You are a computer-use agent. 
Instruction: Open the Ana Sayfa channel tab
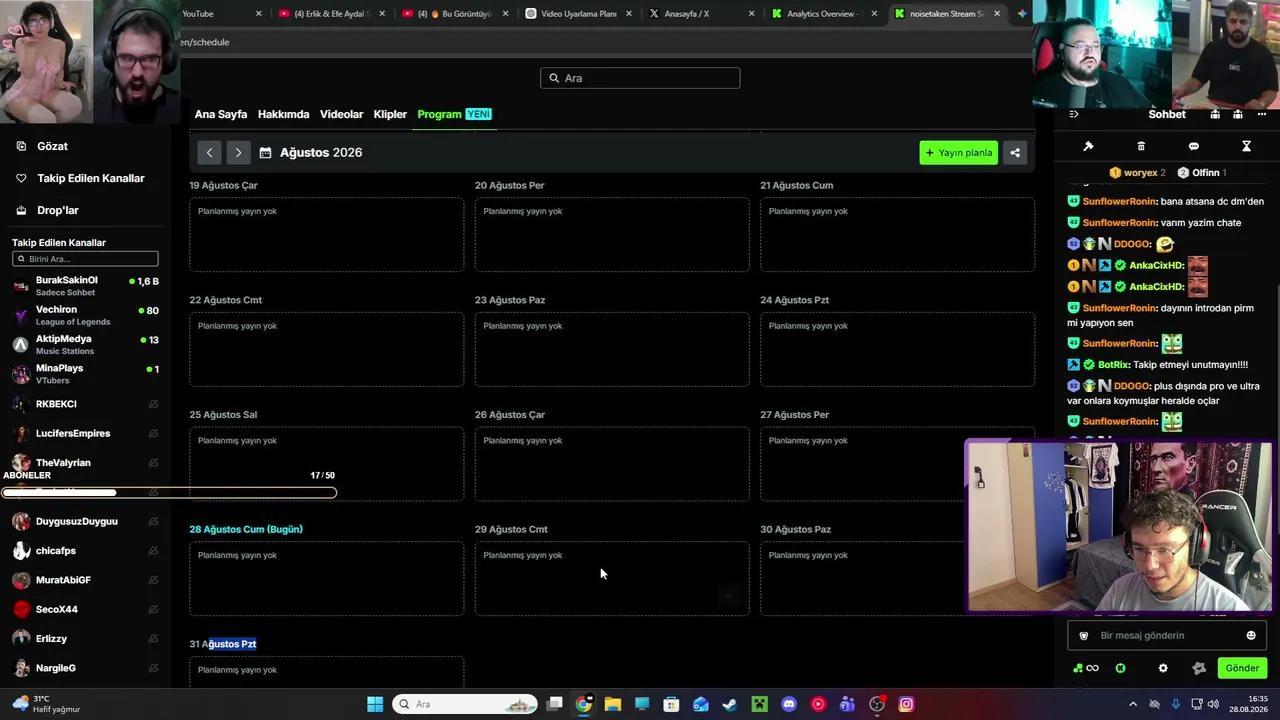(221, 114)
